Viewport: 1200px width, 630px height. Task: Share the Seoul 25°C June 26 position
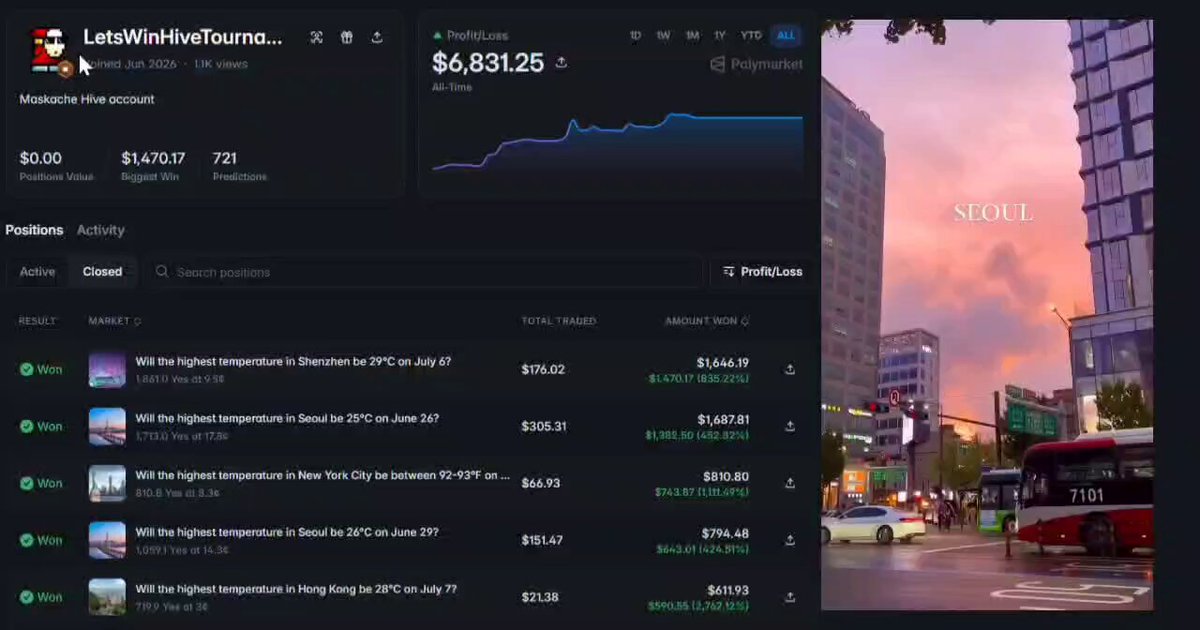790,426
